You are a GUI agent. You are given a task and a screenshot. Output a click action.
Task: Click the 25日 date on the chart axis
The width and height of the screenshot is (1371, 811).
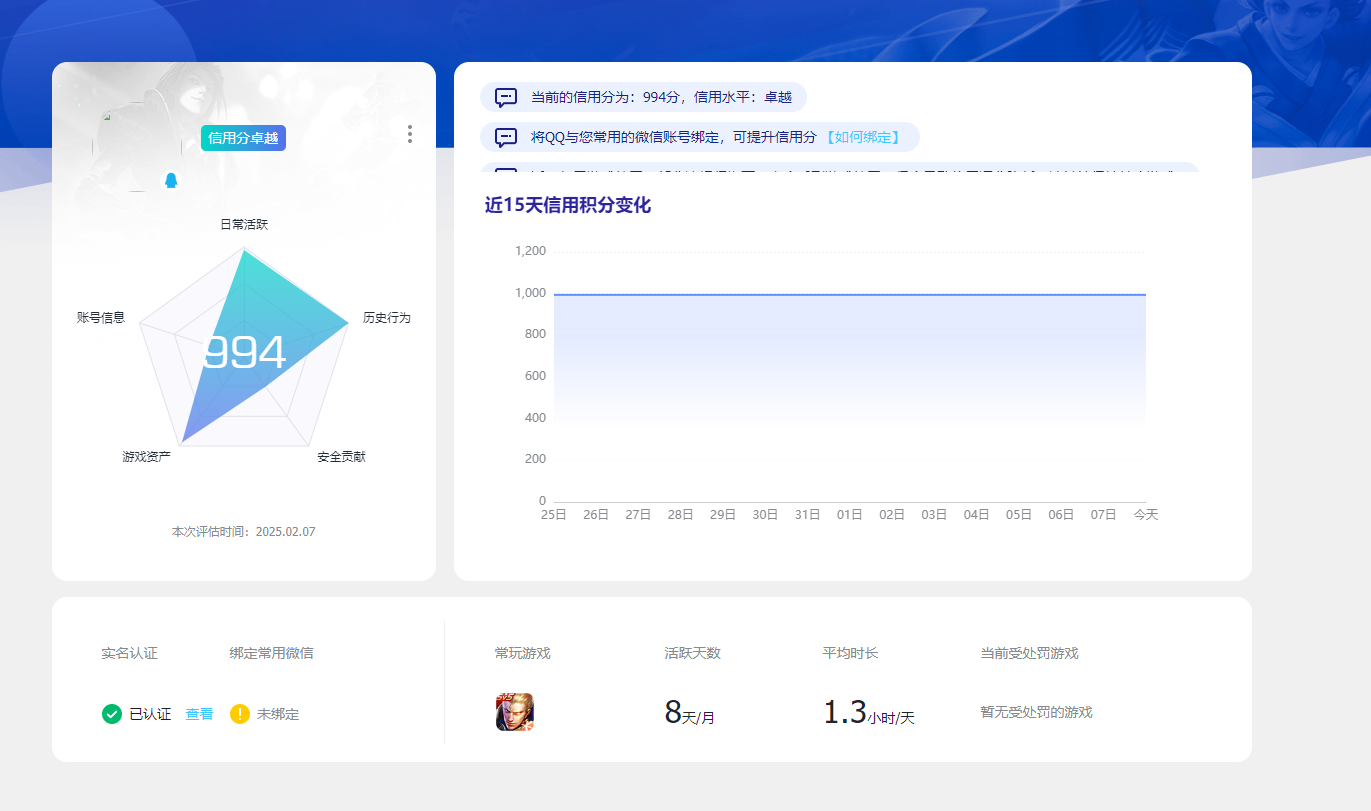(553, 514)
